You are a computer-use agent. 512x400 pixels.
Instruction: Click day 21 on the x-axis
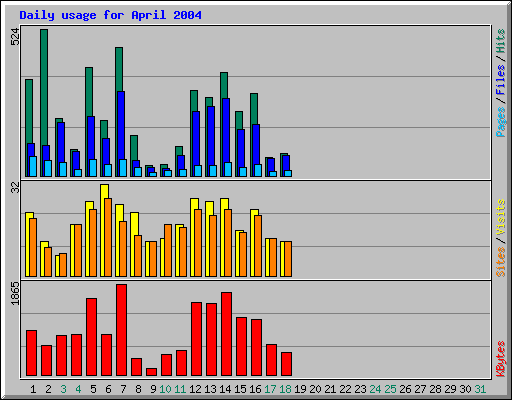[x=330, y=389]
